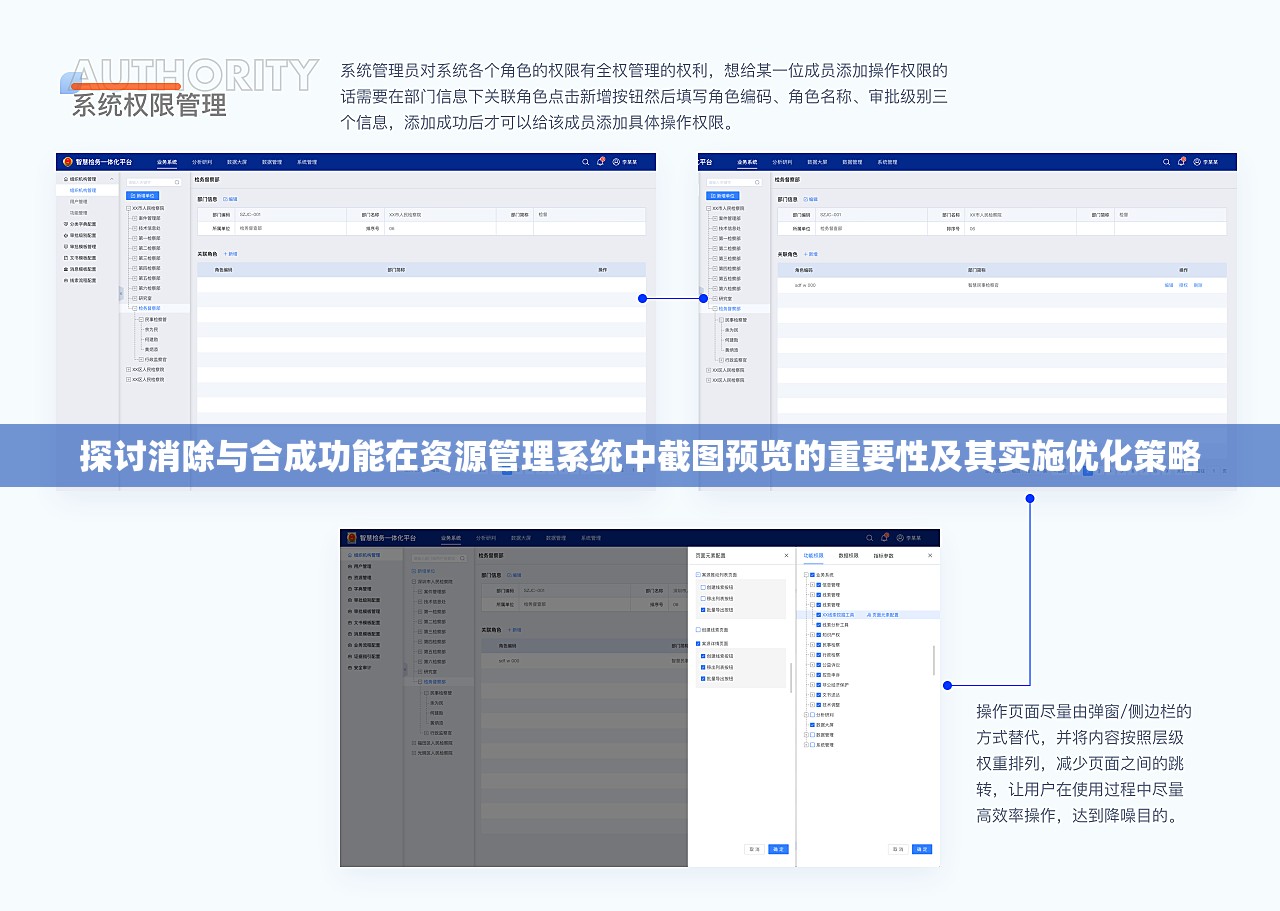Open the 文书模板配置 sidebar icon

(x=64, y=258)
